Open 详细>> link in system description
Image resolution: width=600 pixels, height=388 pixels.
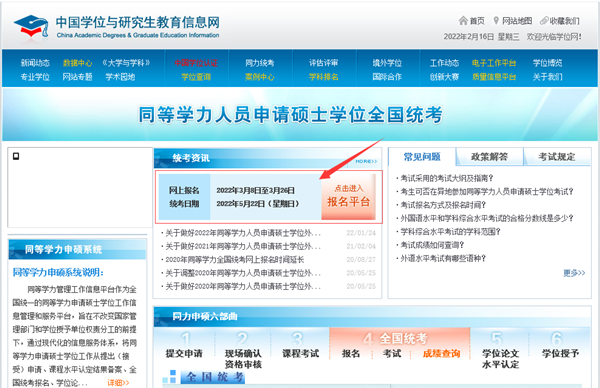[x=118, y=383]
